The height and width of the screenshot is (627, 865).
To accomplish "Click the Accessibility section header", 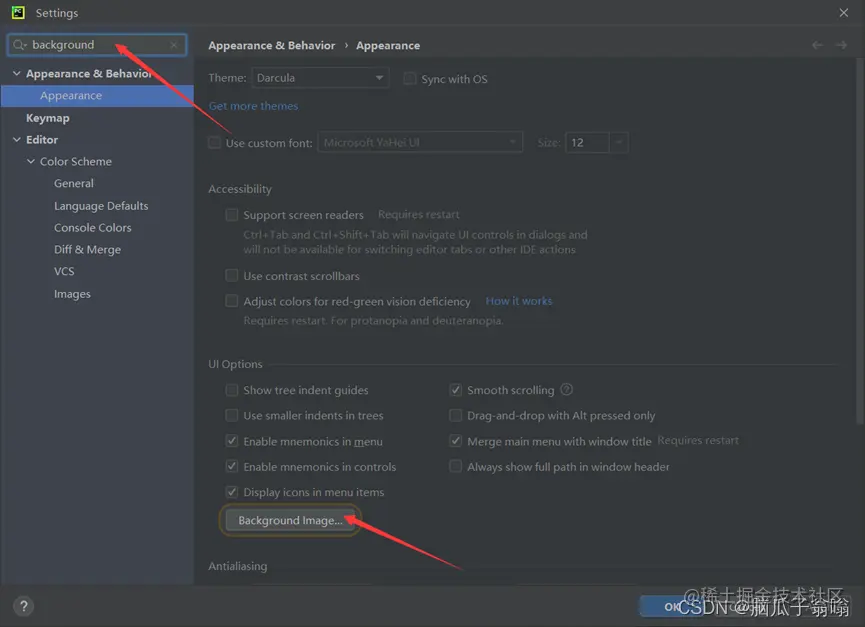I will 240,189.
